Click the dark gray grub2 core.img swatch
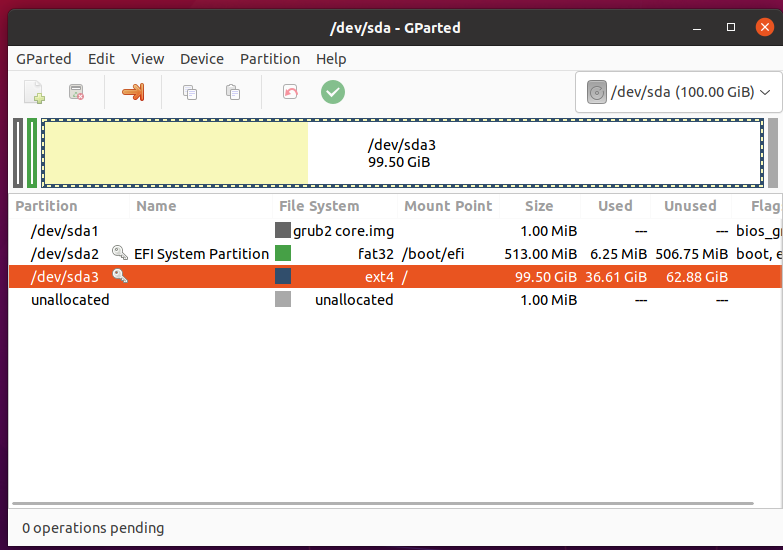This screenshot has width=783, height=550. coord(283,230)
